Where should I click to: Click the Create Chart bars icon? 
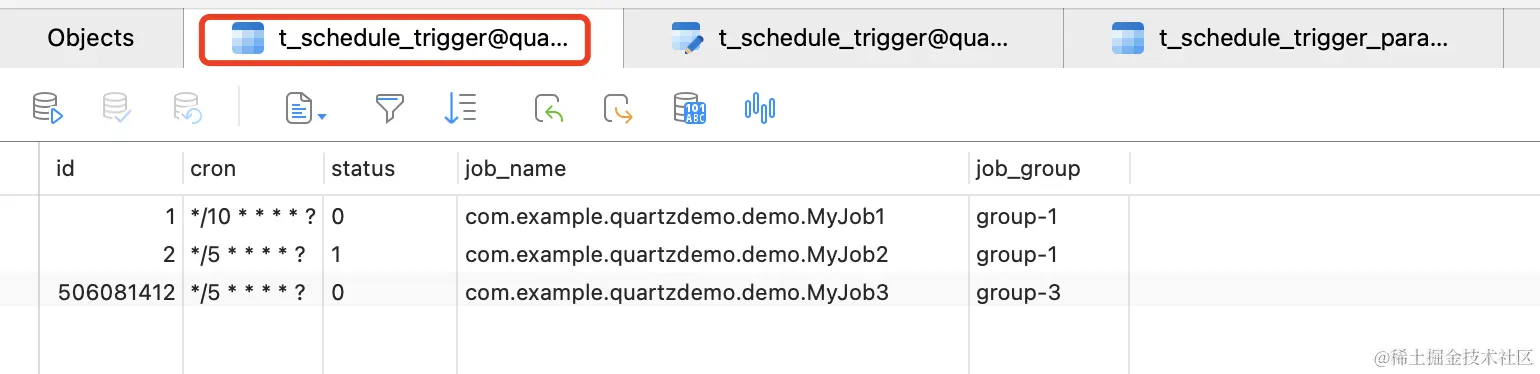pyautogui.click(x=760, y=108)
